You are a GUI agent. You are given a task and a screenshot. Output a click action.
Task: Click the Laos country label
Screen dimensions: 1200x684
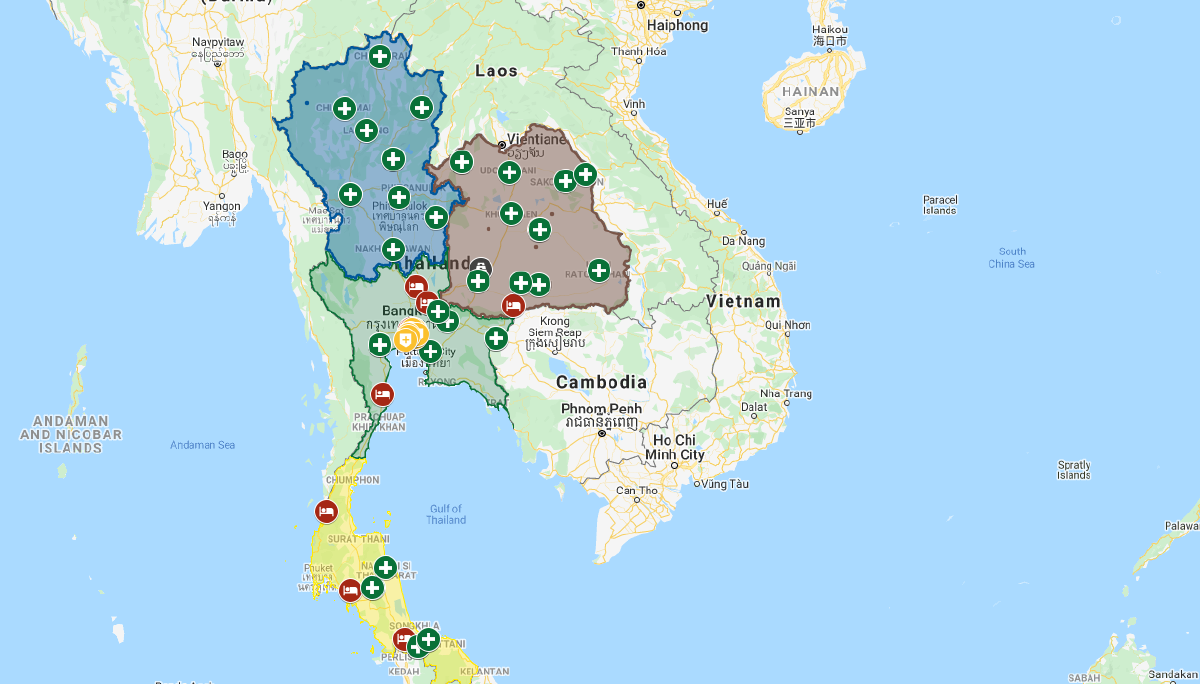[497, 71]
